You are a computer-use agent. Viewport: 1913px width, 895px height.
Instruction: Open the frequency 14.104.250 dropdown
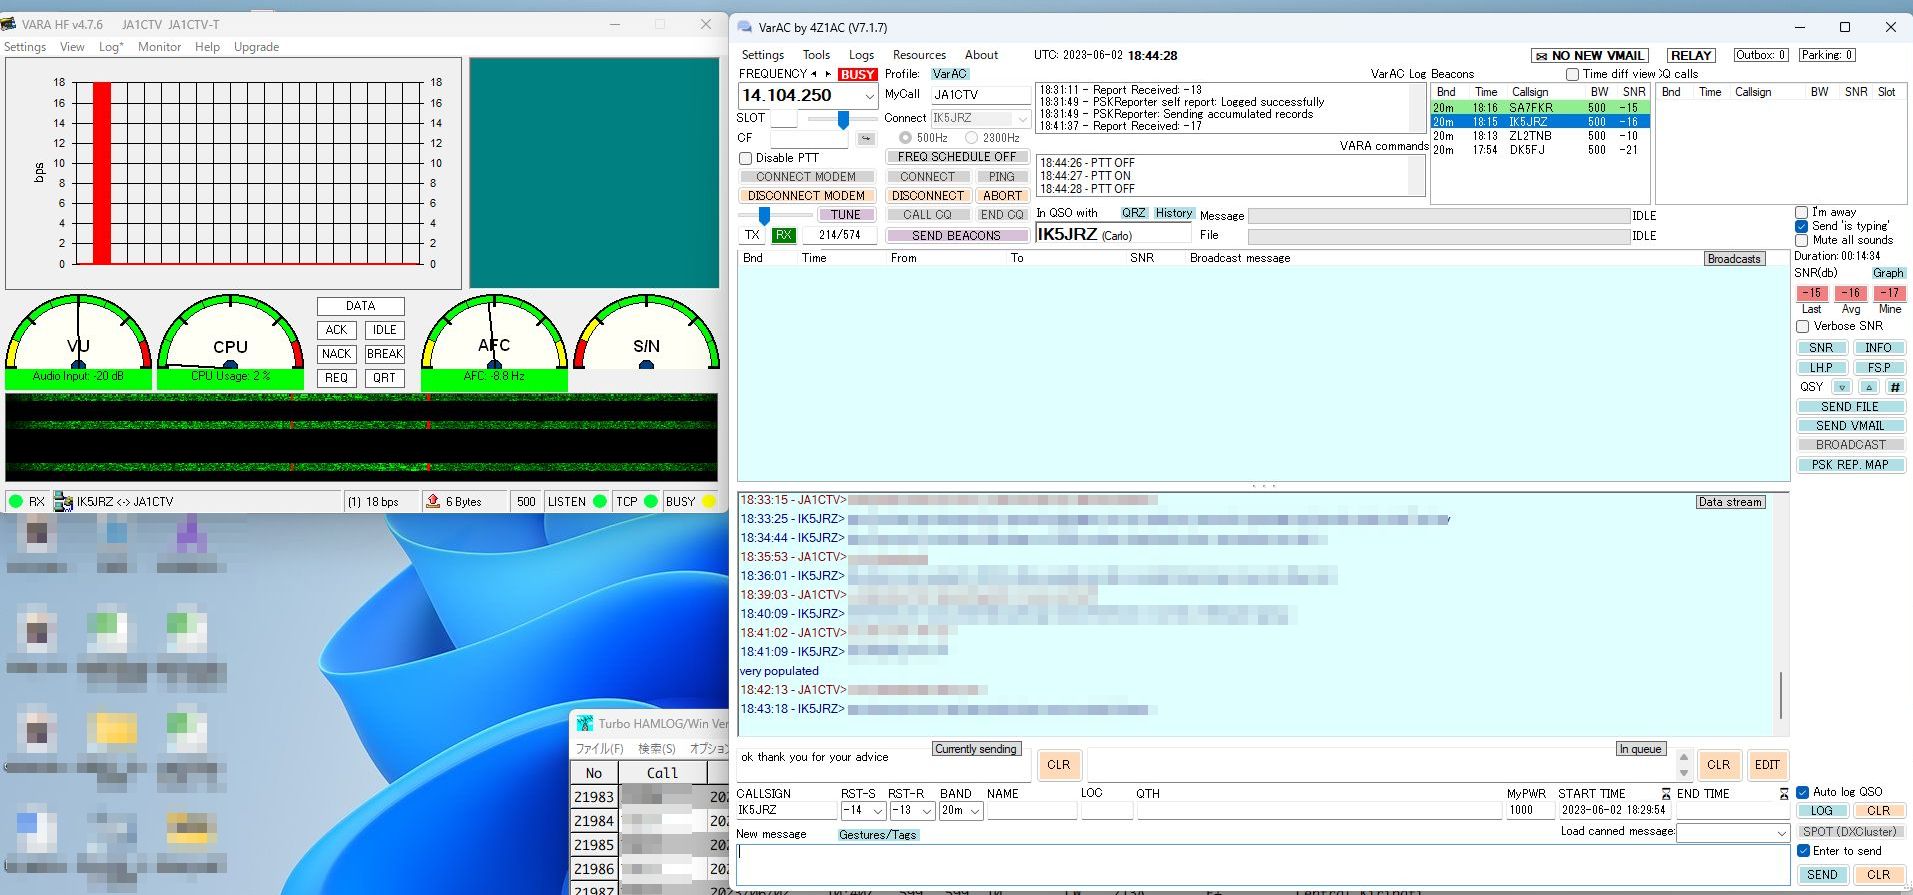pyautogui.click(x=869, y=96)
